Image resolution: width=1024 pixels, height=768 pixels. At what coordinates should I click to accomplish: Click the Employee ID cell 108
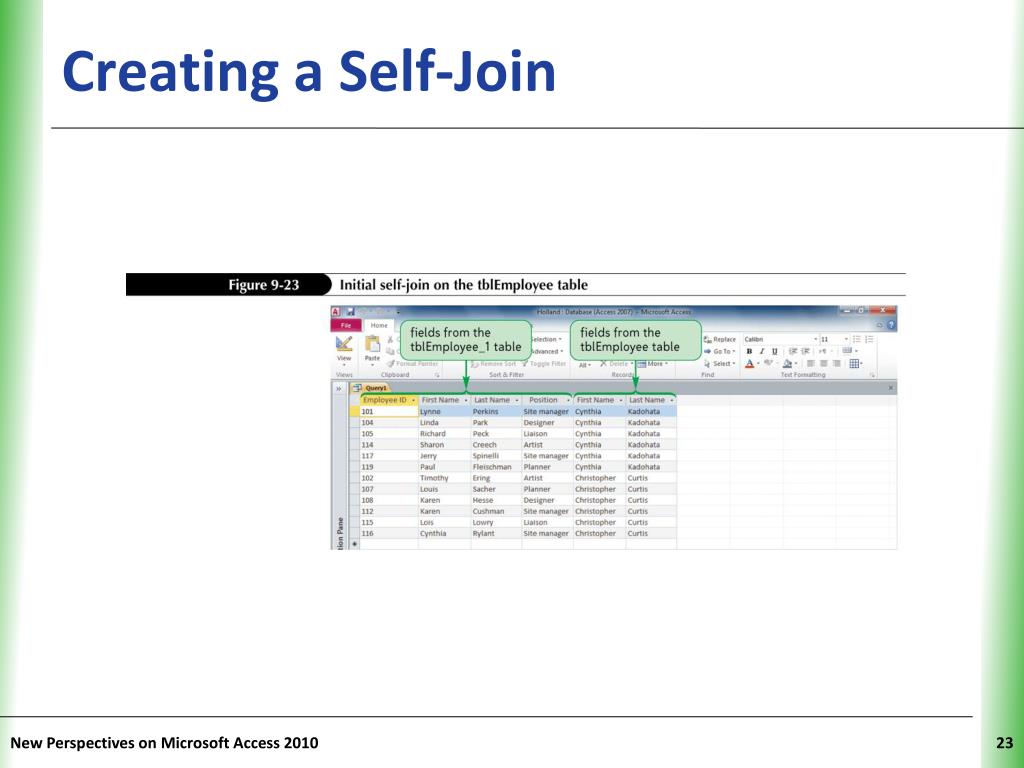coord(389,501)
